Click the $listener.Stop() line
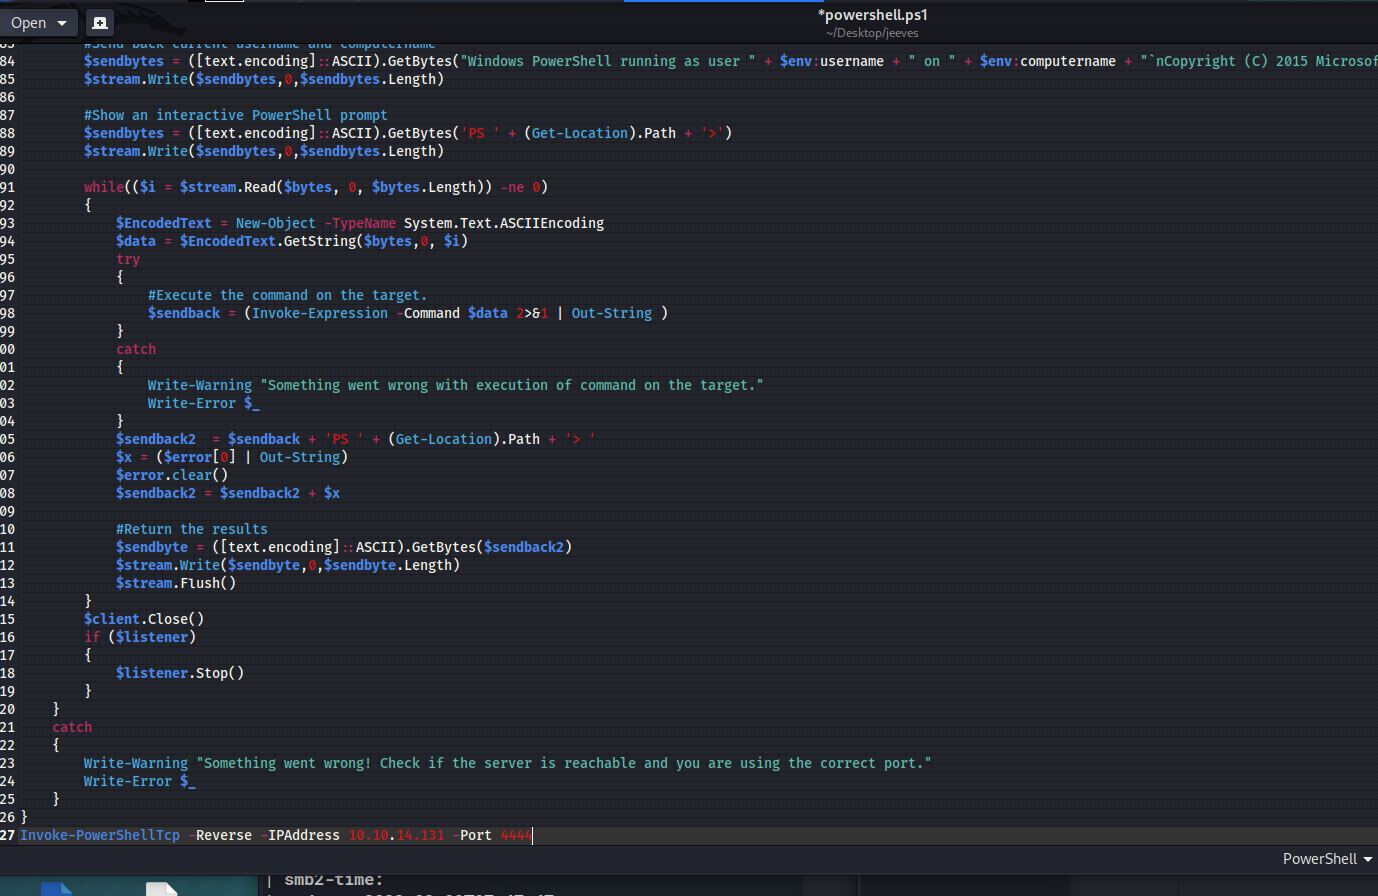Image resolution: width=1378 pixels, height=896 pixels. tap(180, 673)
